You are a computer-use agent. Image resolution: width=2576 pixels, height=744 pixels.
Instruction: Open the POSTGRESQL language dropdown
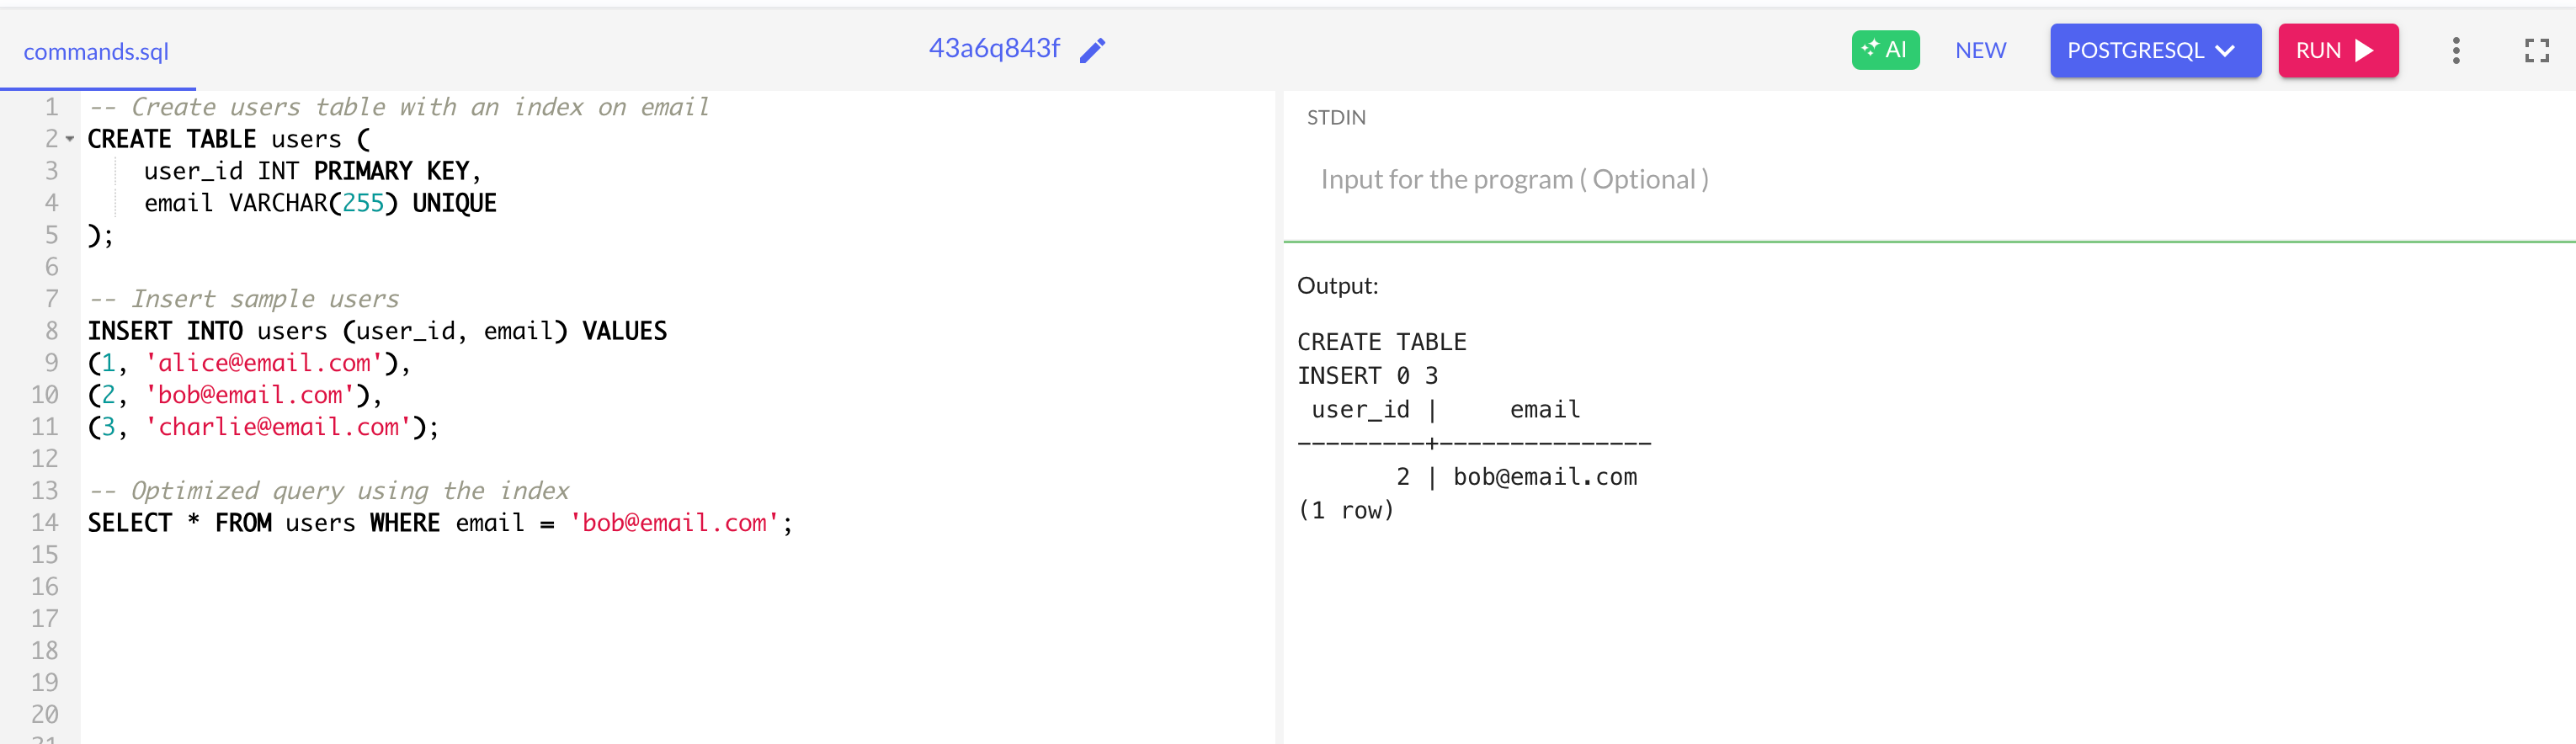click(x=2155, y=50)
